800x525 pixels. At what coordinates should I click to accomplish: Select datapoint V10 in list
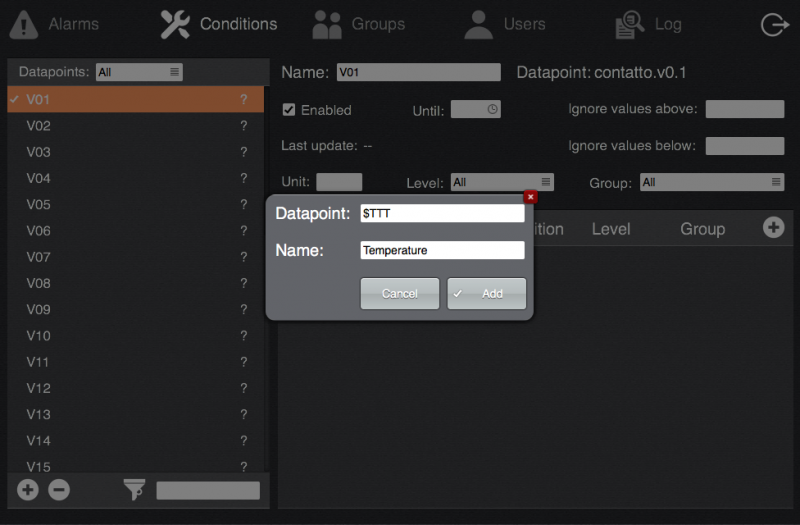pos(136,336)
